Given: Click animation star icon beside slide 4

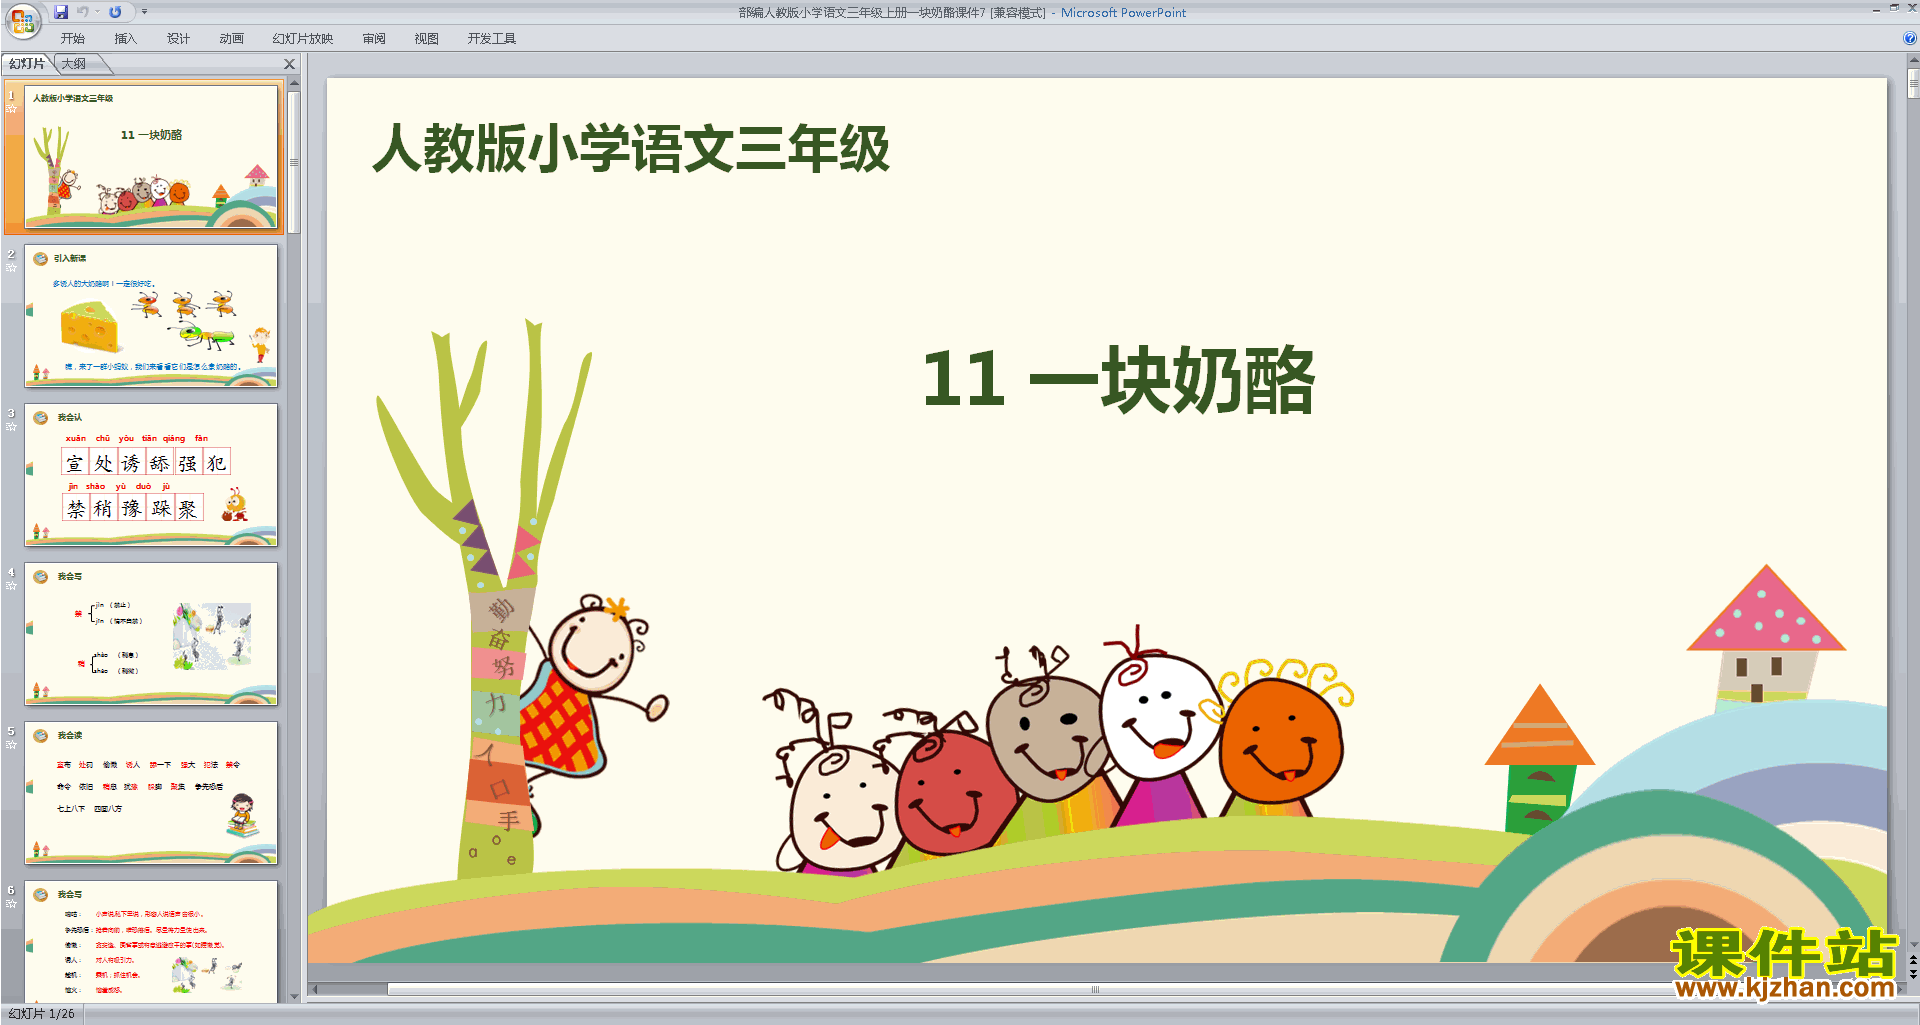Looking at the screenshot, I should coord(11,586).
